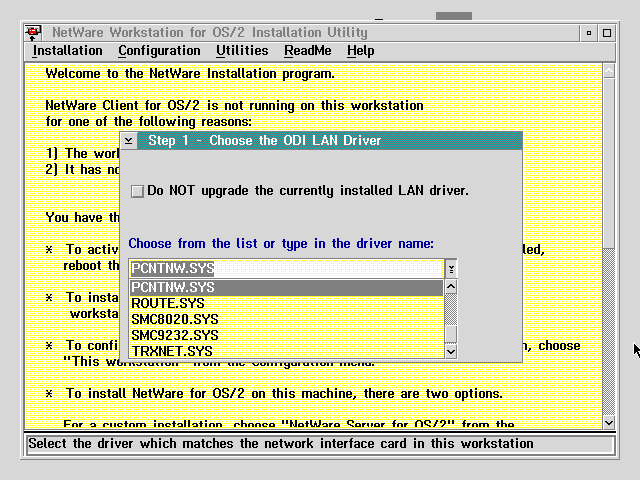Click the main window vertical scrollbar thumb

tap(609, 163)
